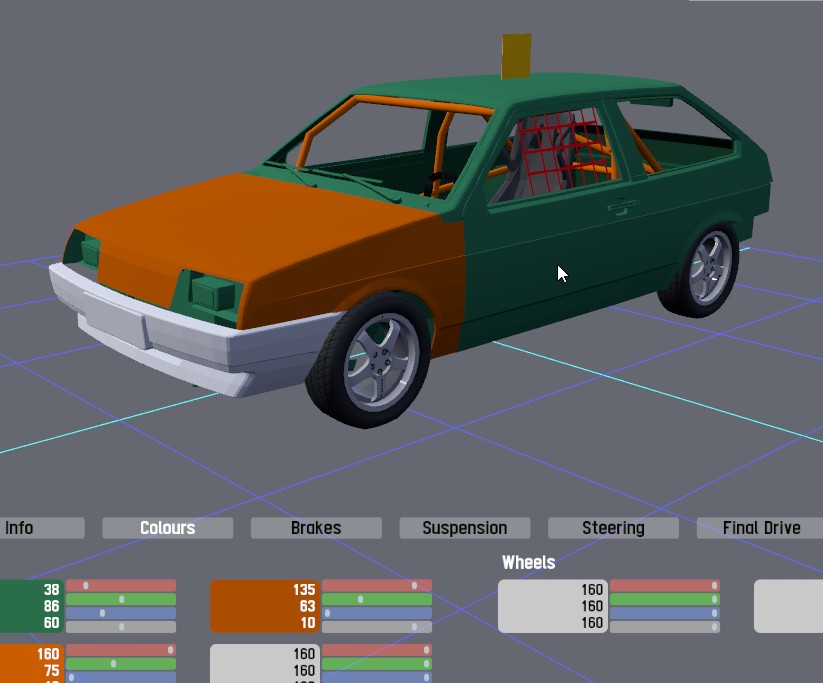823x683 pixels.
Task: Click the Wheels section label
Action: click(x=529, y=562)
